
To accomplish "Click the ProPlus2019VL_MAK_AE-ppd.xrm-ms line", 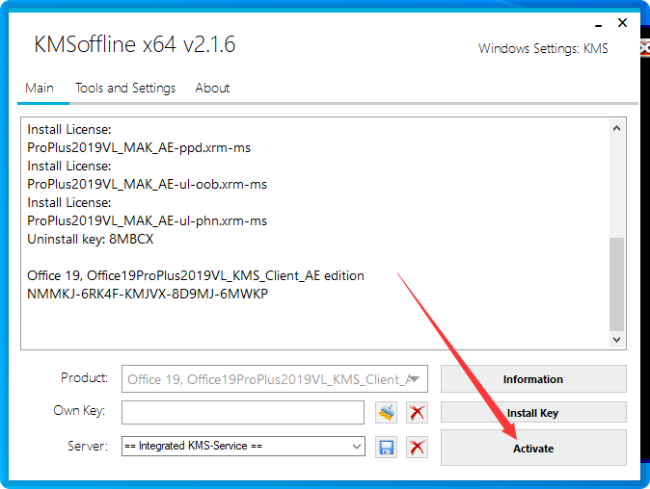I will [x=139, y=148].
